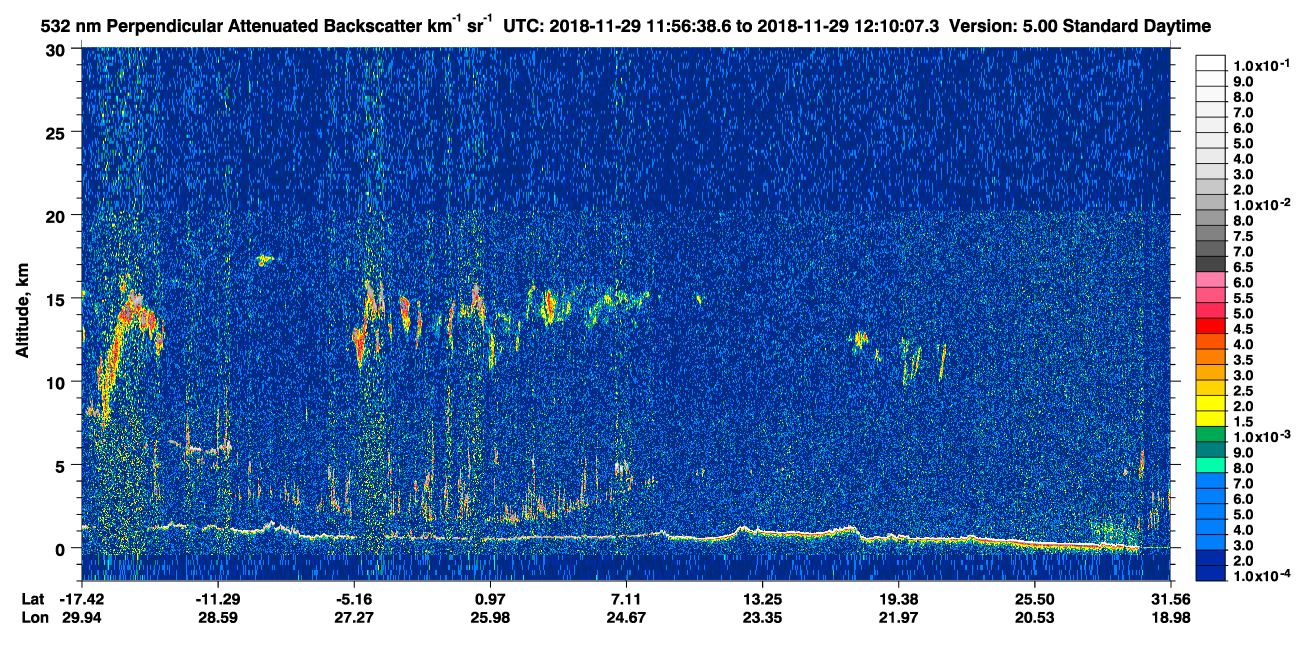Pick the red colorbar swatch beside 4.5
The image size is (1300, 667).
(x=1211, y=326)
